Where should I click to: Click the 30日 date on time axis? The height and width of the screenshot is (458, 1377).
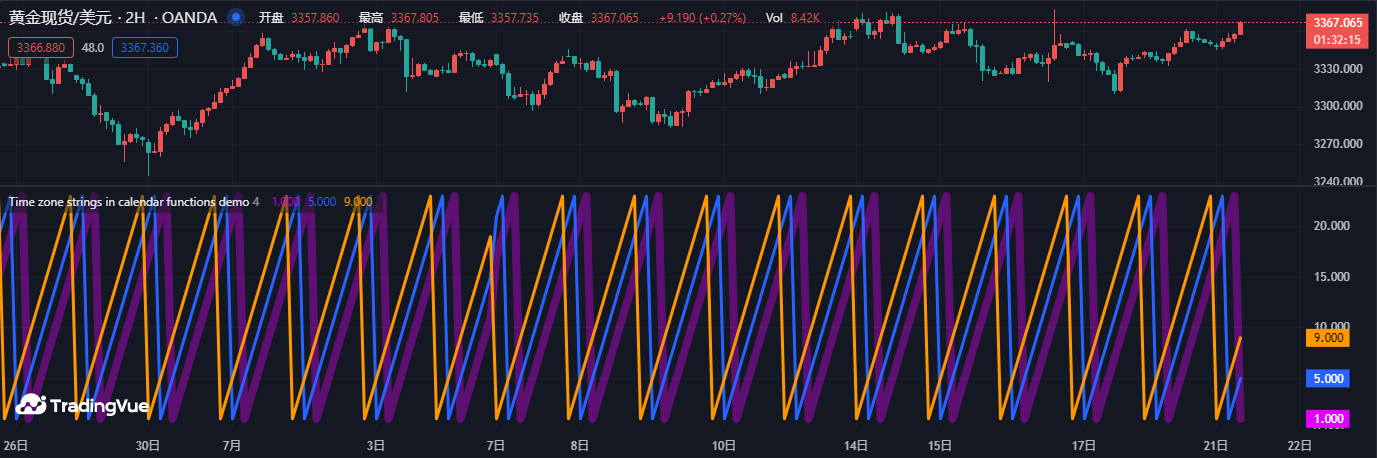147,445
